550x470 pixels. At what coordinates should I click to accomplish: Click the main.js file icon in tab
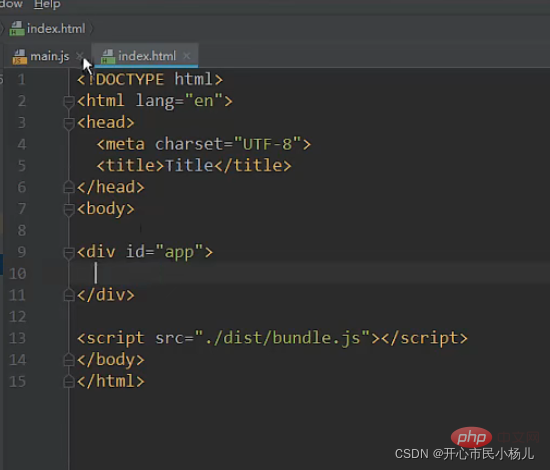click(19, 56)
